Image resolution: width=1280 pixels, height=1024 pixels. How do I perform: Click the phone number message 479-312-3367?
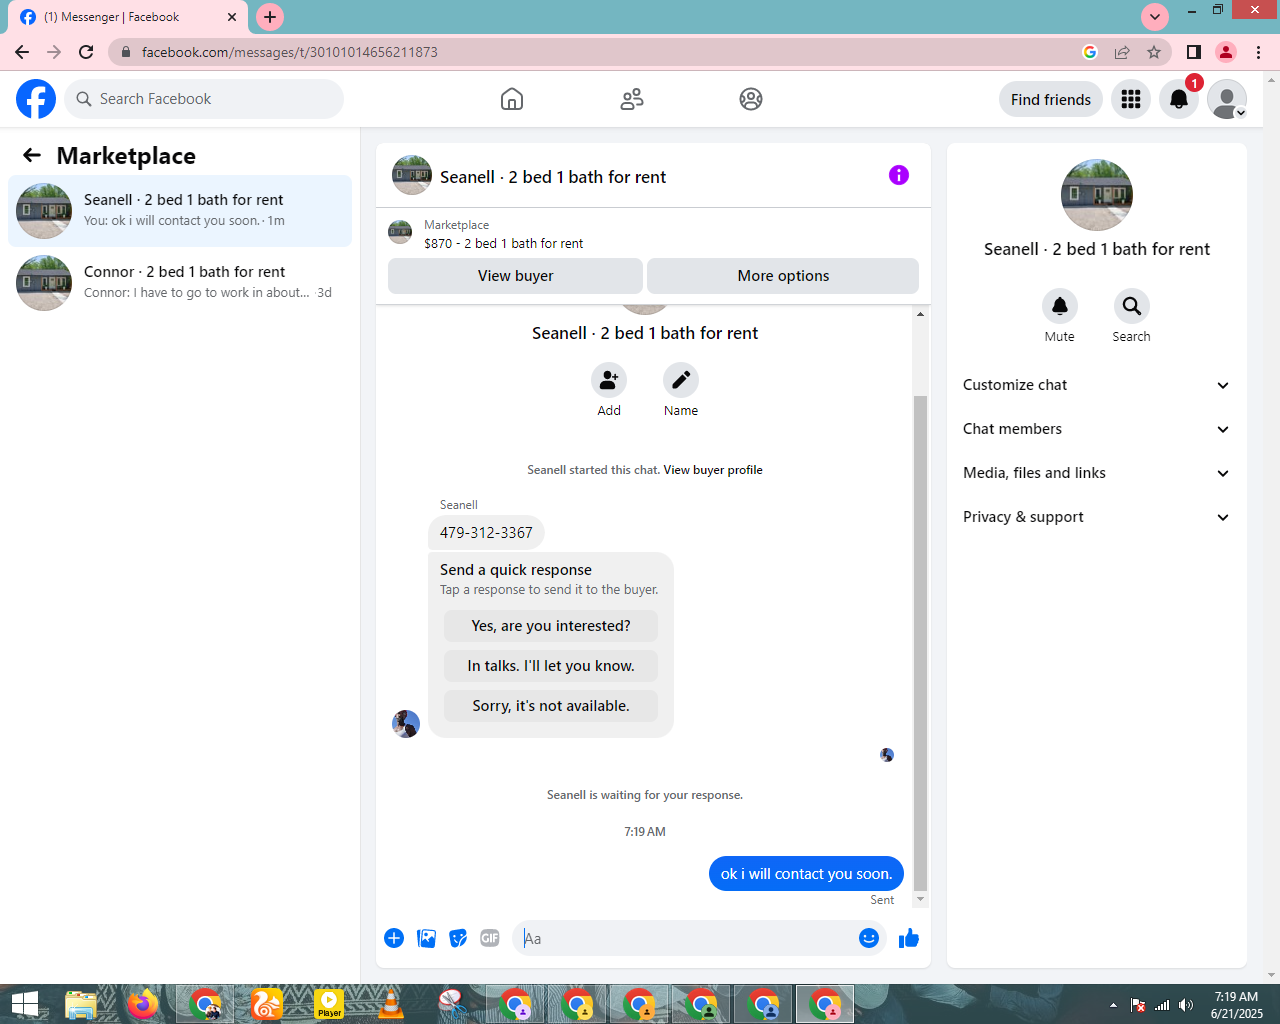pyautogui.click(x=486, y=533)
